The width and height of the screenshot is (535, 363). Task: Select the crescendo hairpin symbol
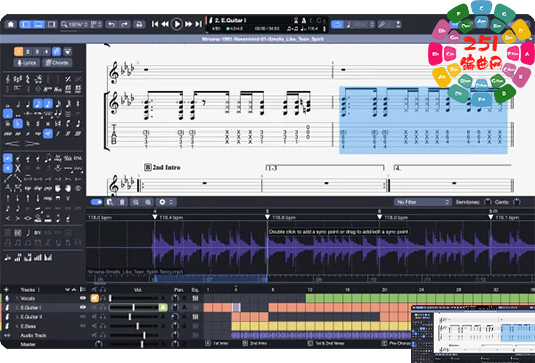13,144
